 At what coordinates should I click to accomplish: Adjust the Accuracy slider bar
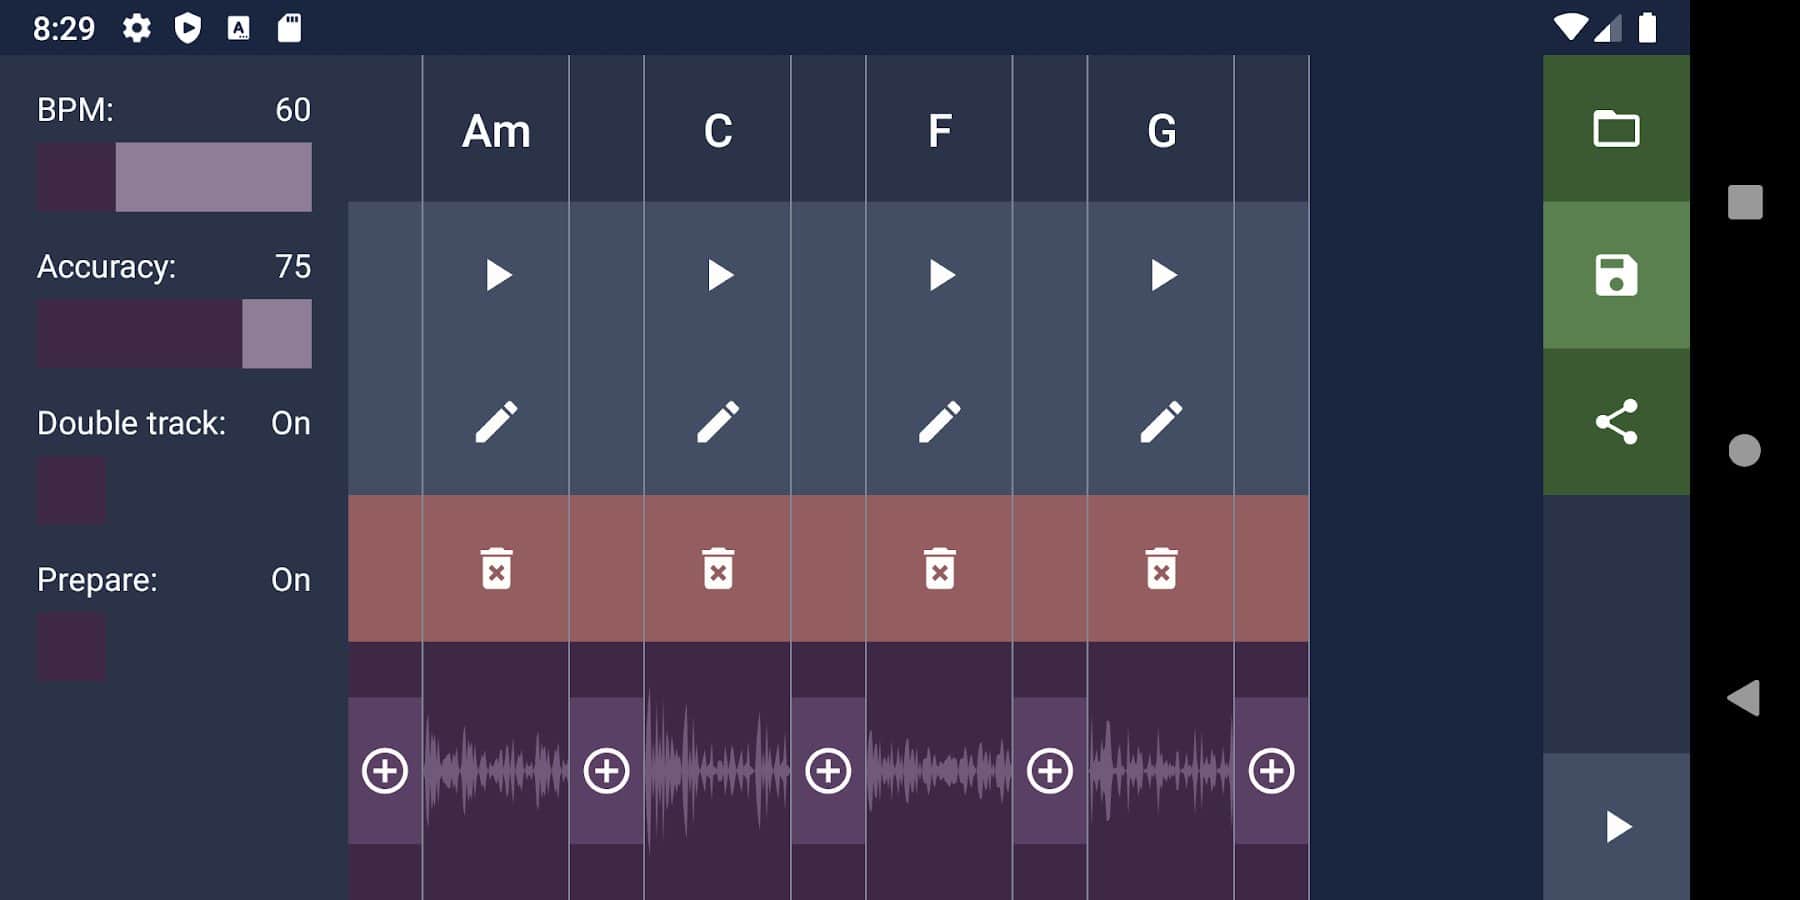click(174, 334)
